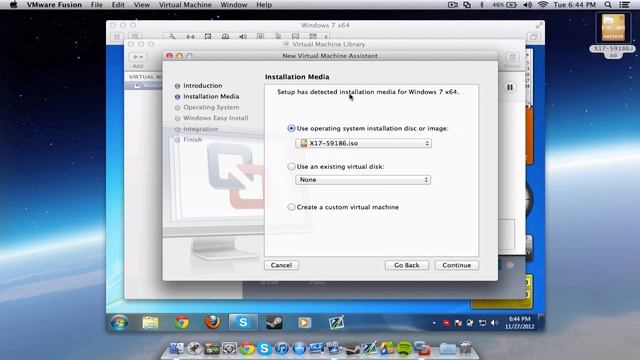Viewport: 640px width, 360px height.
Task: Open Windows Media Player from the taskbar
Action: pos(304,322)
